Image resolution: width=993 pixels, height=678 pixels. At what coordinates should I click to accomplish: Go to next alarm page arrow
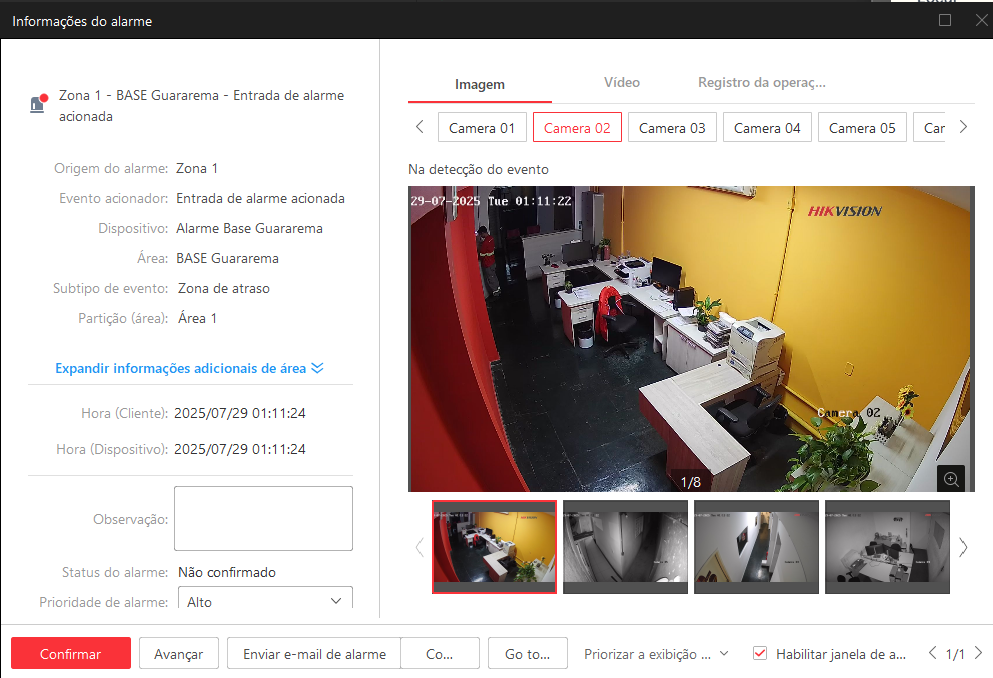pyautogui.click(x=978, y=653)
